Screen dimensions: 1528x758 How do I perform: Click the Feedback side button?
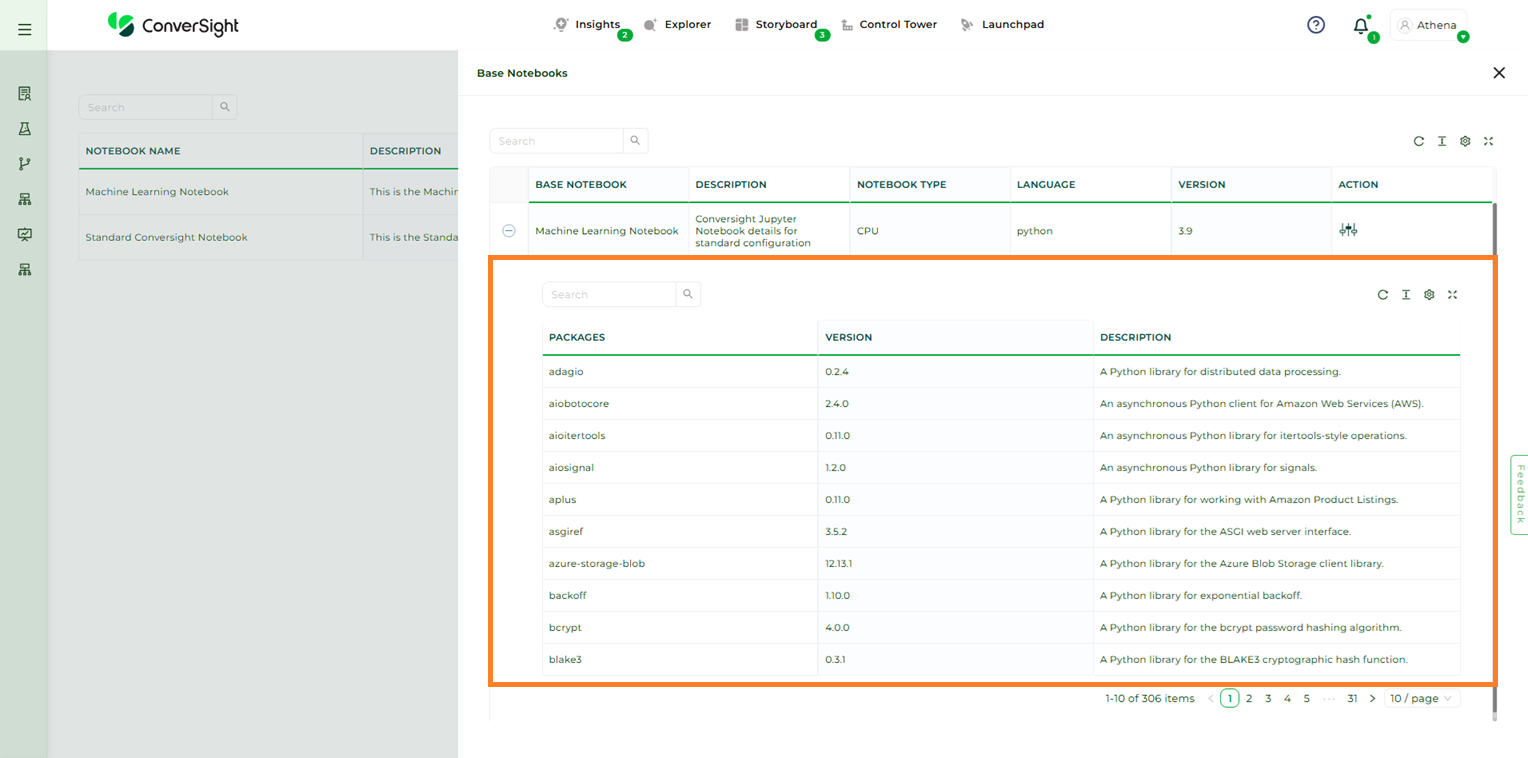pyautogui.click(x=1519, y=494)
